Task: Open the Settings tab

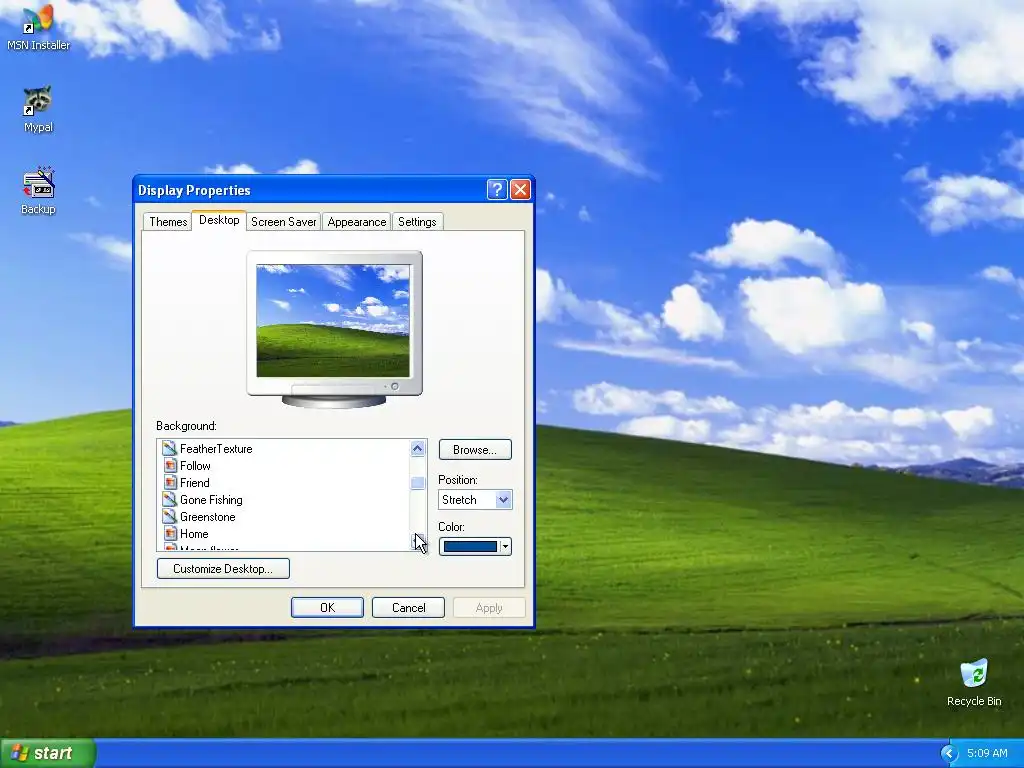Action: 417,221
